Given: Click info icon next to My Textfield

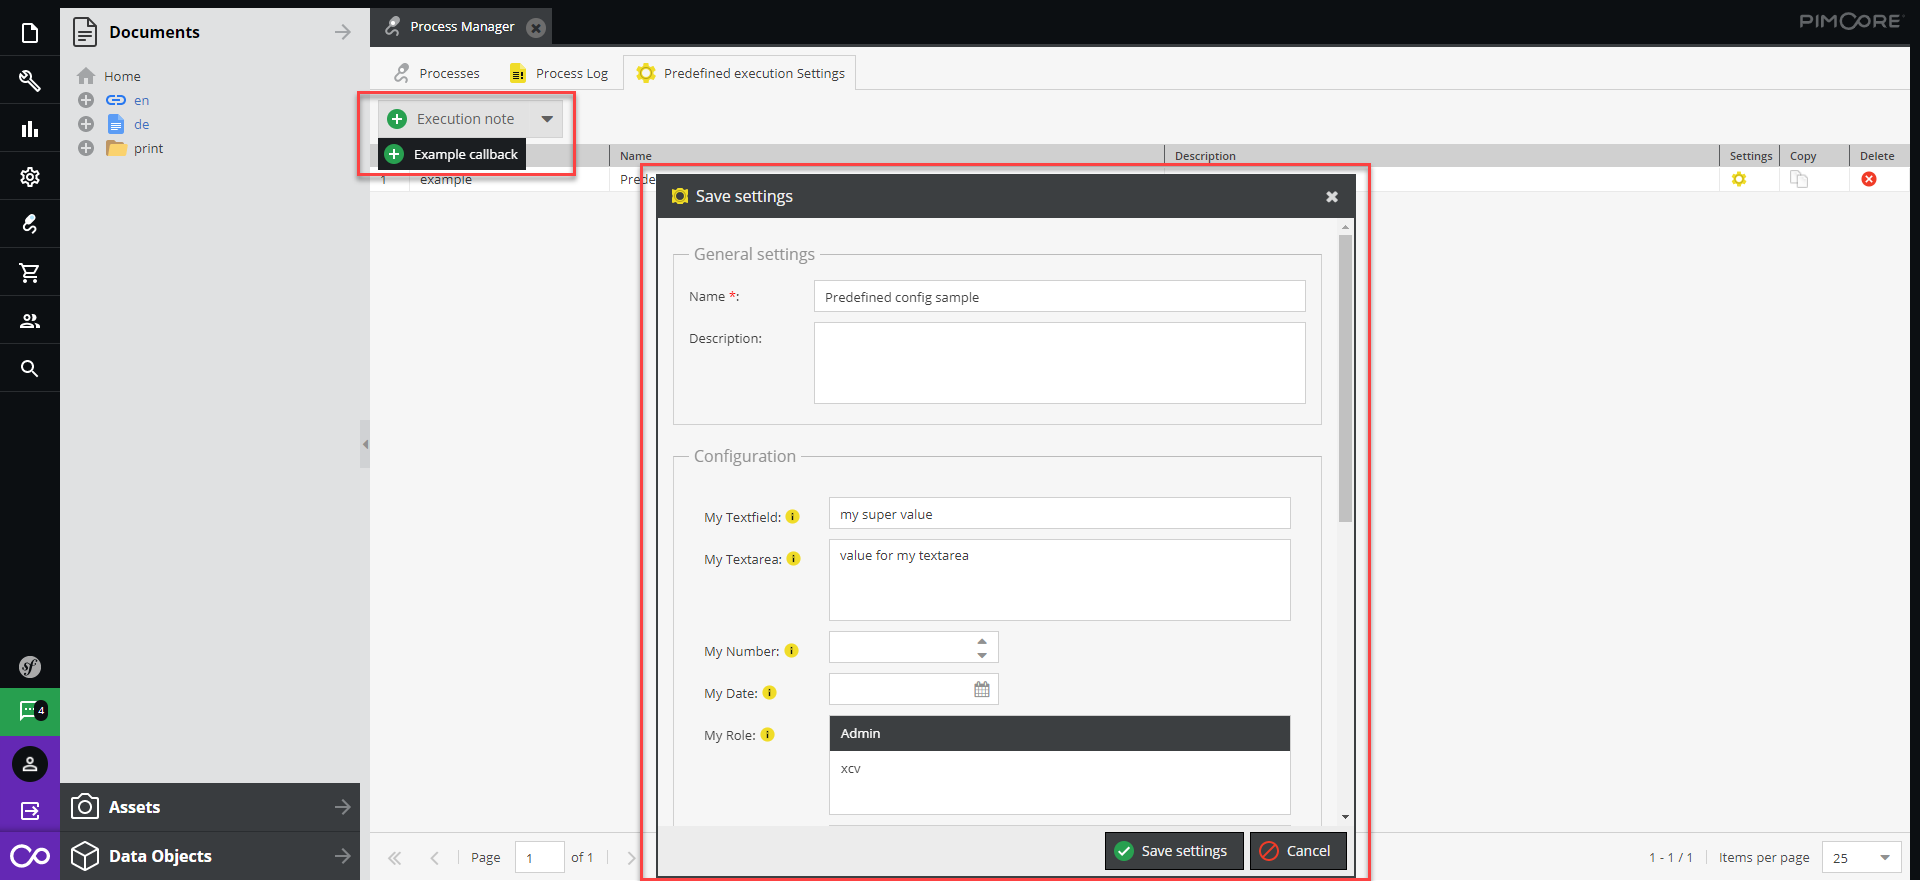Looking at the screenshot, I should tap(793, 517).
